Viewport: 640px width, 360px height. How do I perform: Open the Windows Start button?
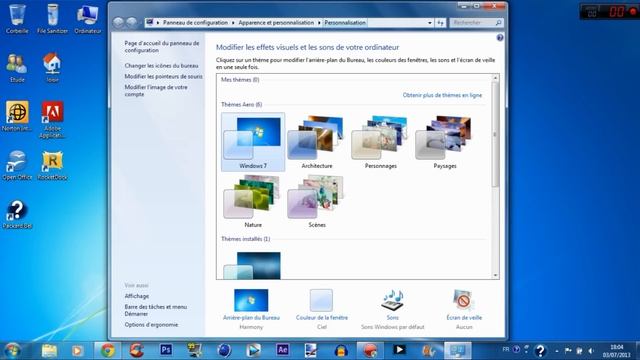coord(12,351)
